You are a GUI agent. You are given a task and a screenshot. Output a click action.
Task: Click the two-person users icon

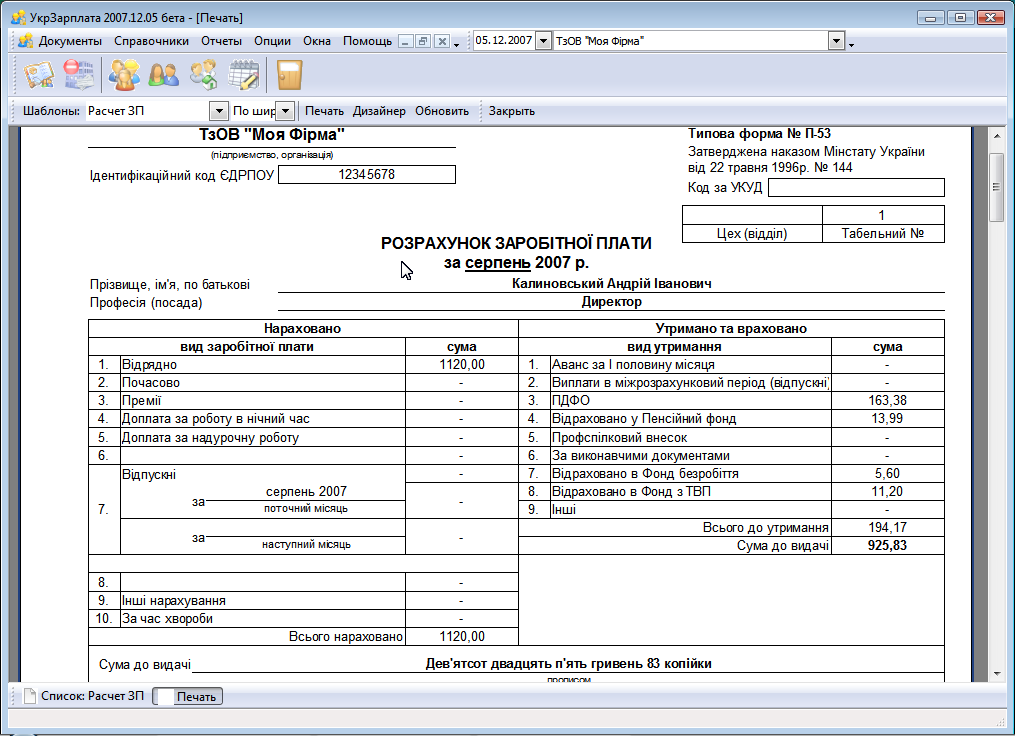click(163, 75)
